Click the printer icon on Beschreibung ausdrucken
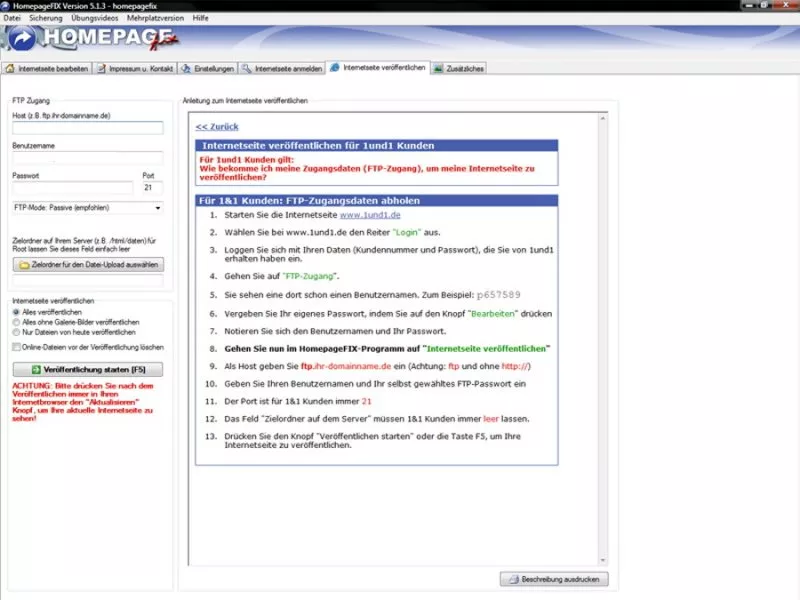This screenshot has height=600, width=800. [513, 579]
